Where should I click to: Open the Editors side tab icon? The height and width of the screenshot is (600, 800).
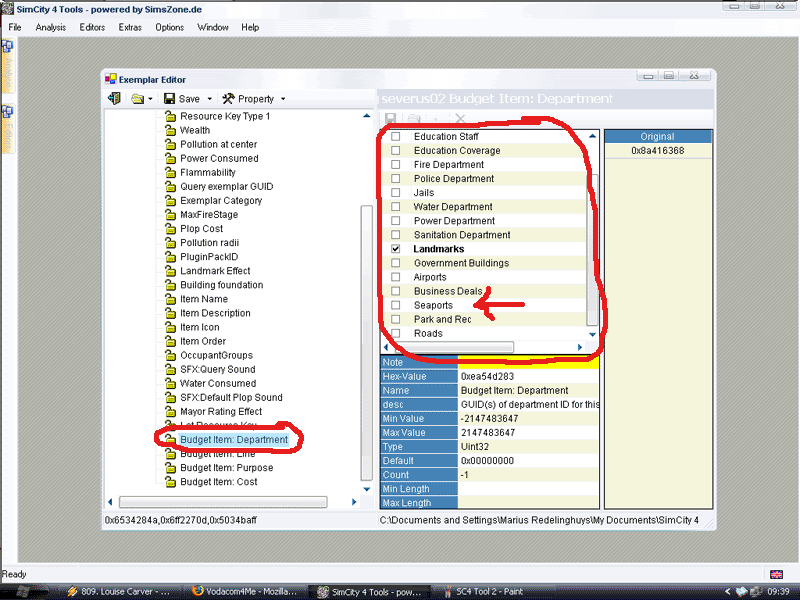coord(7,112)
